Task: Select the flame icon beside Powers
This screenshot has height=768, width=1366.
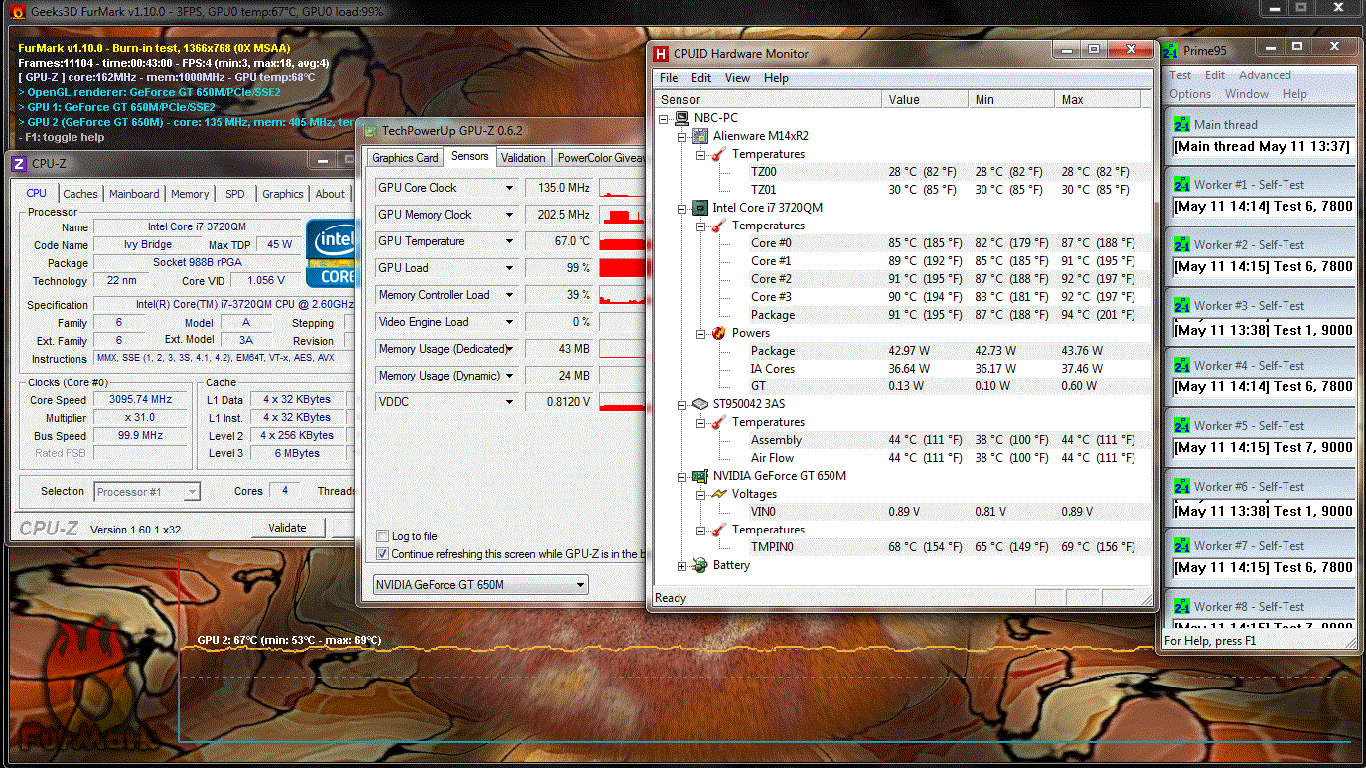Action: click(719, 333)
